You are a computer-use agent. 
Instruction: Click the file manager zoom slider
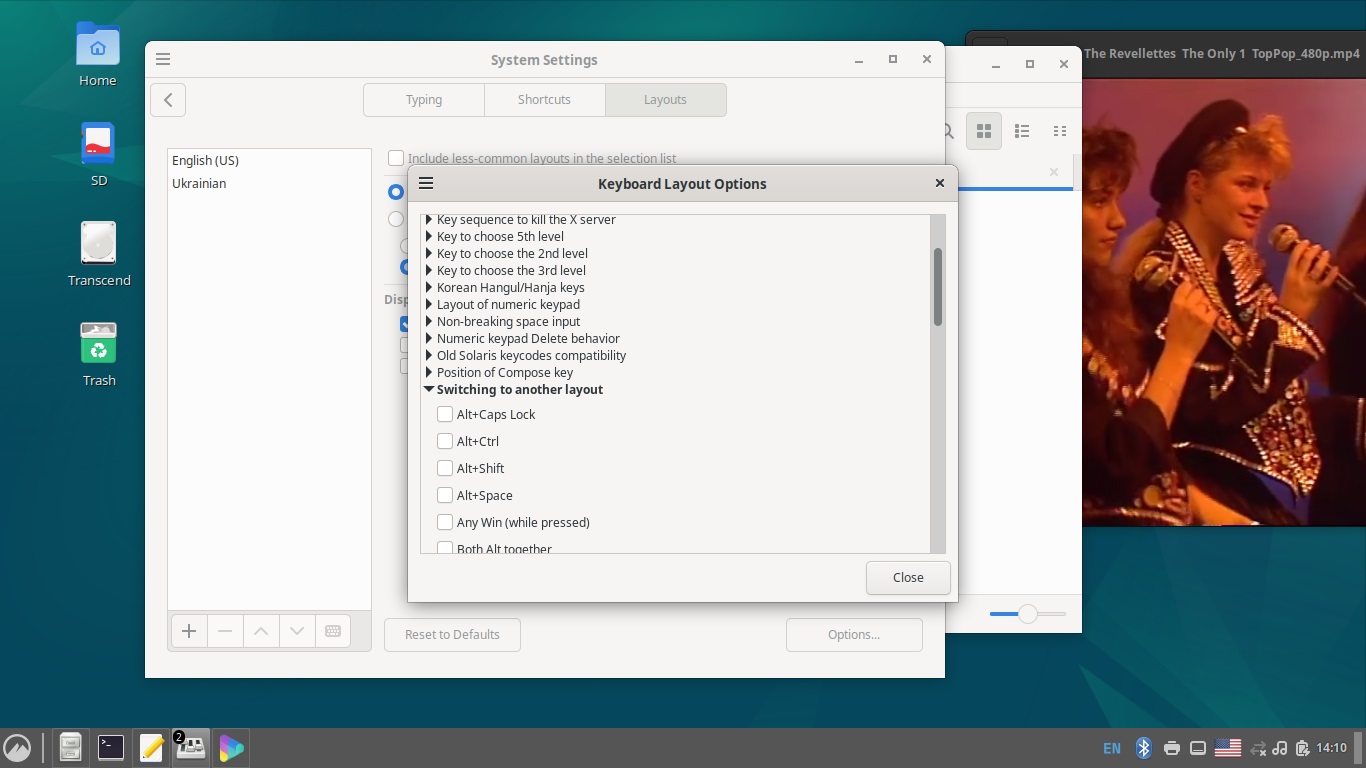pos(1027,614)
